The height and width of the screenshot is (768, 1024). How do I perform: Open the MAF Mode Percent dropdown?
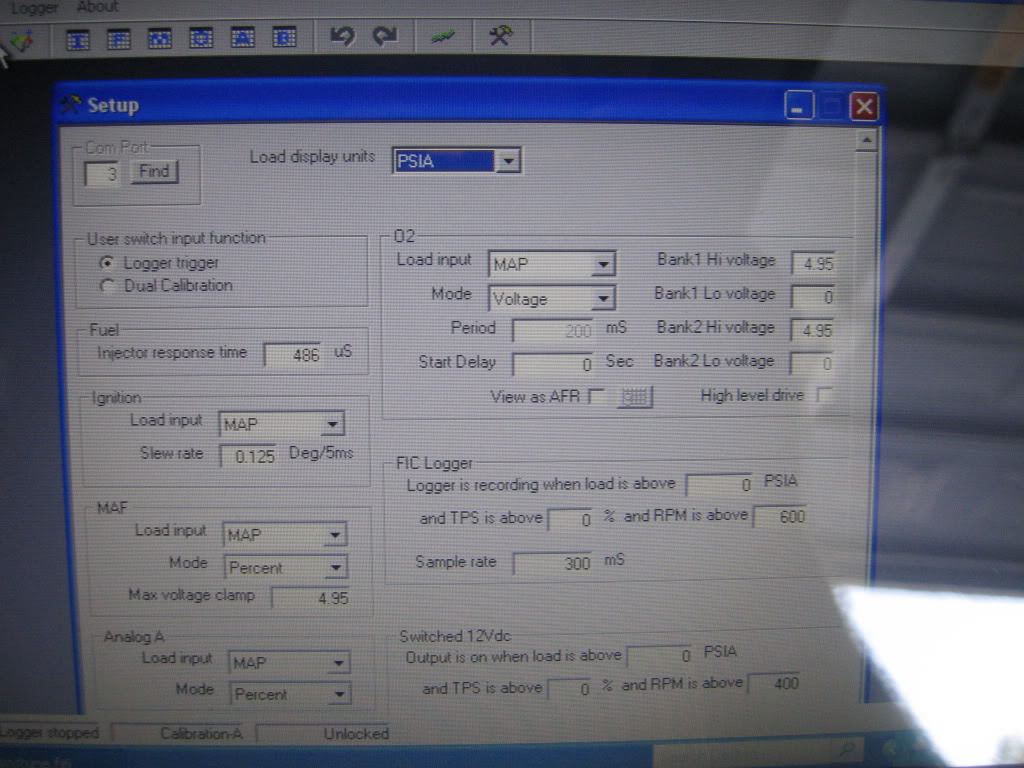click(336, 568)
